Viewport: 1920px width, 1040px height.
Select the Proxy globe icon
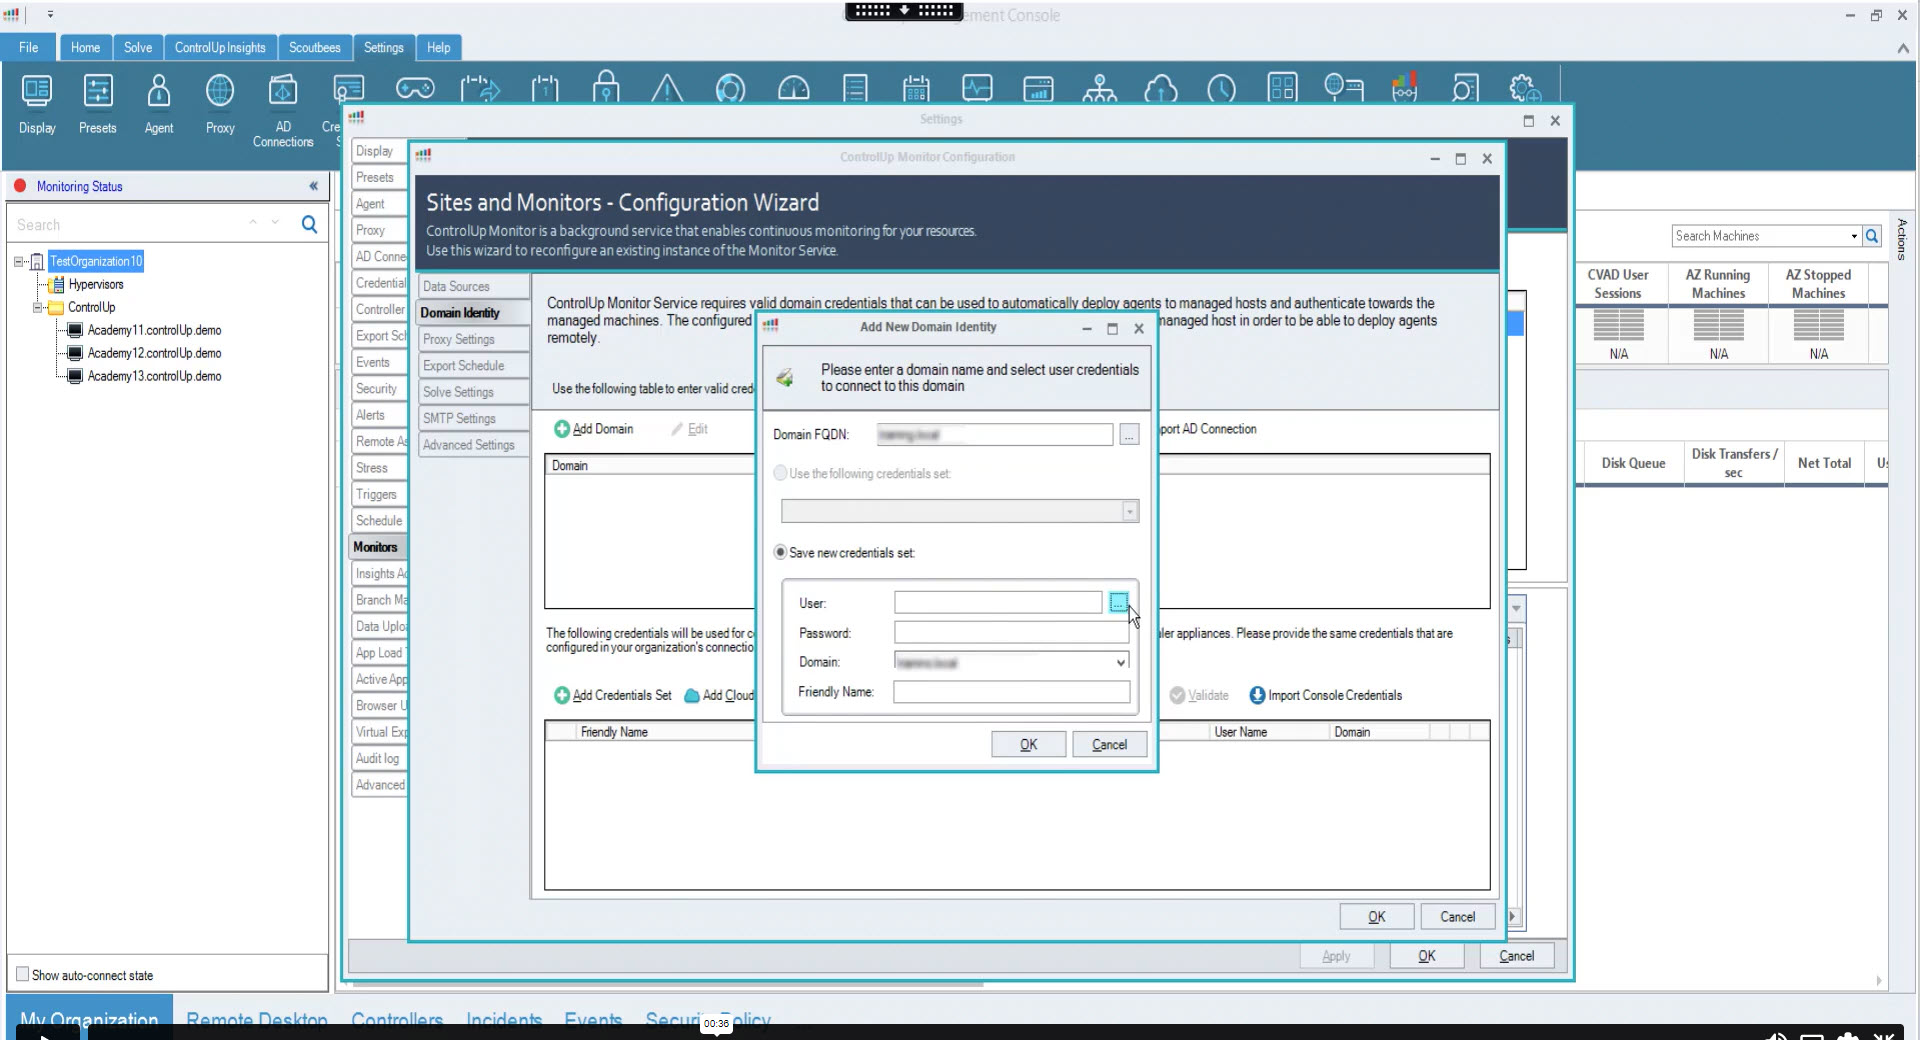click(220, 103)
